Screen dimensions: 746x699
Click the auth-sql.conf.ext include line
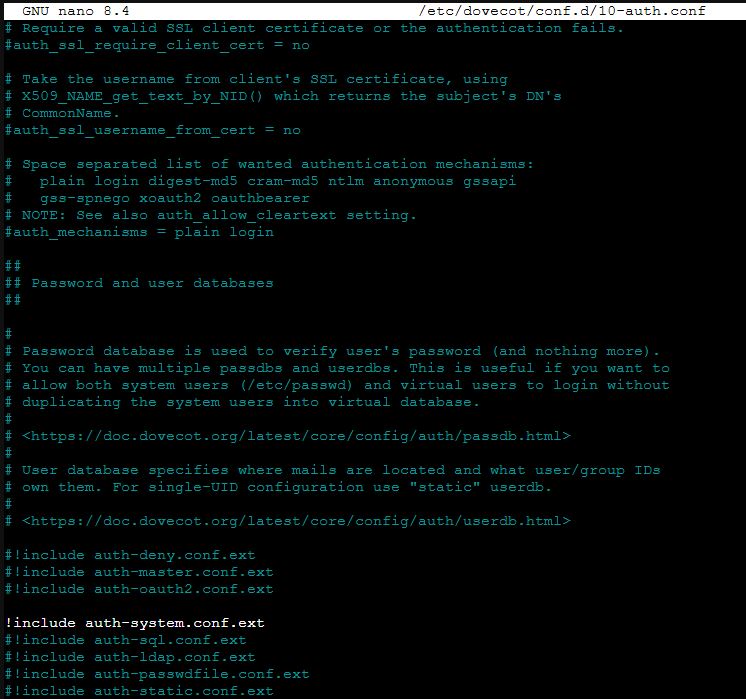tap(125, 640)
